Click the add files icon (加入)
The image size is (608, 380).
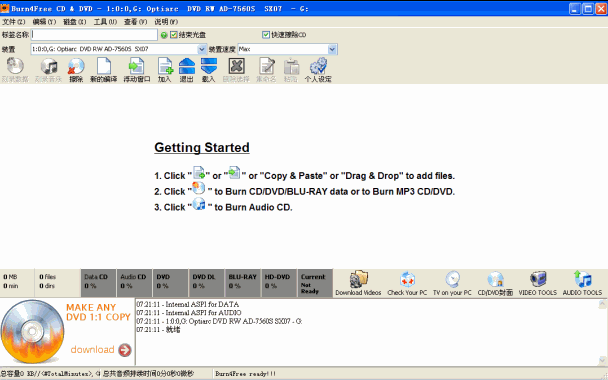(x=165, y=66)
